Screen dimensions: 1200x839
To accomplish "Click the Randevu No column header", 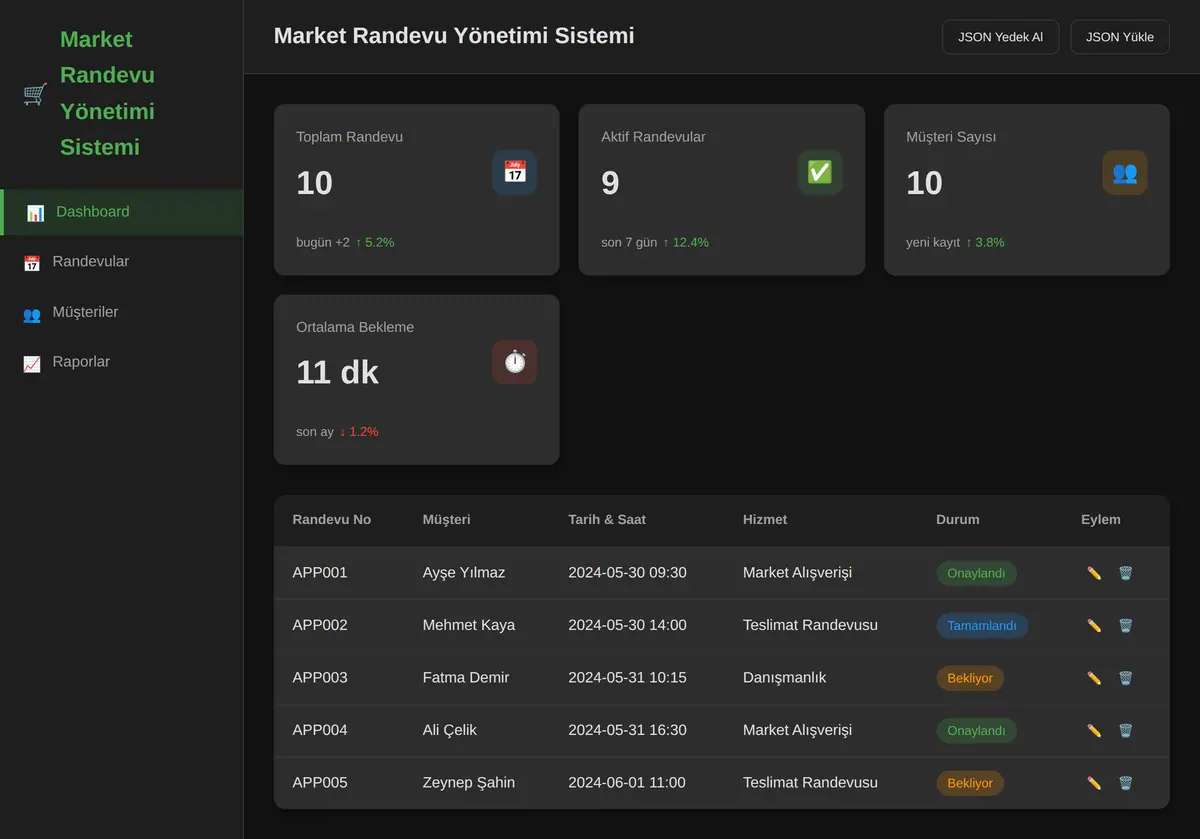I will (x=332, y=520).
